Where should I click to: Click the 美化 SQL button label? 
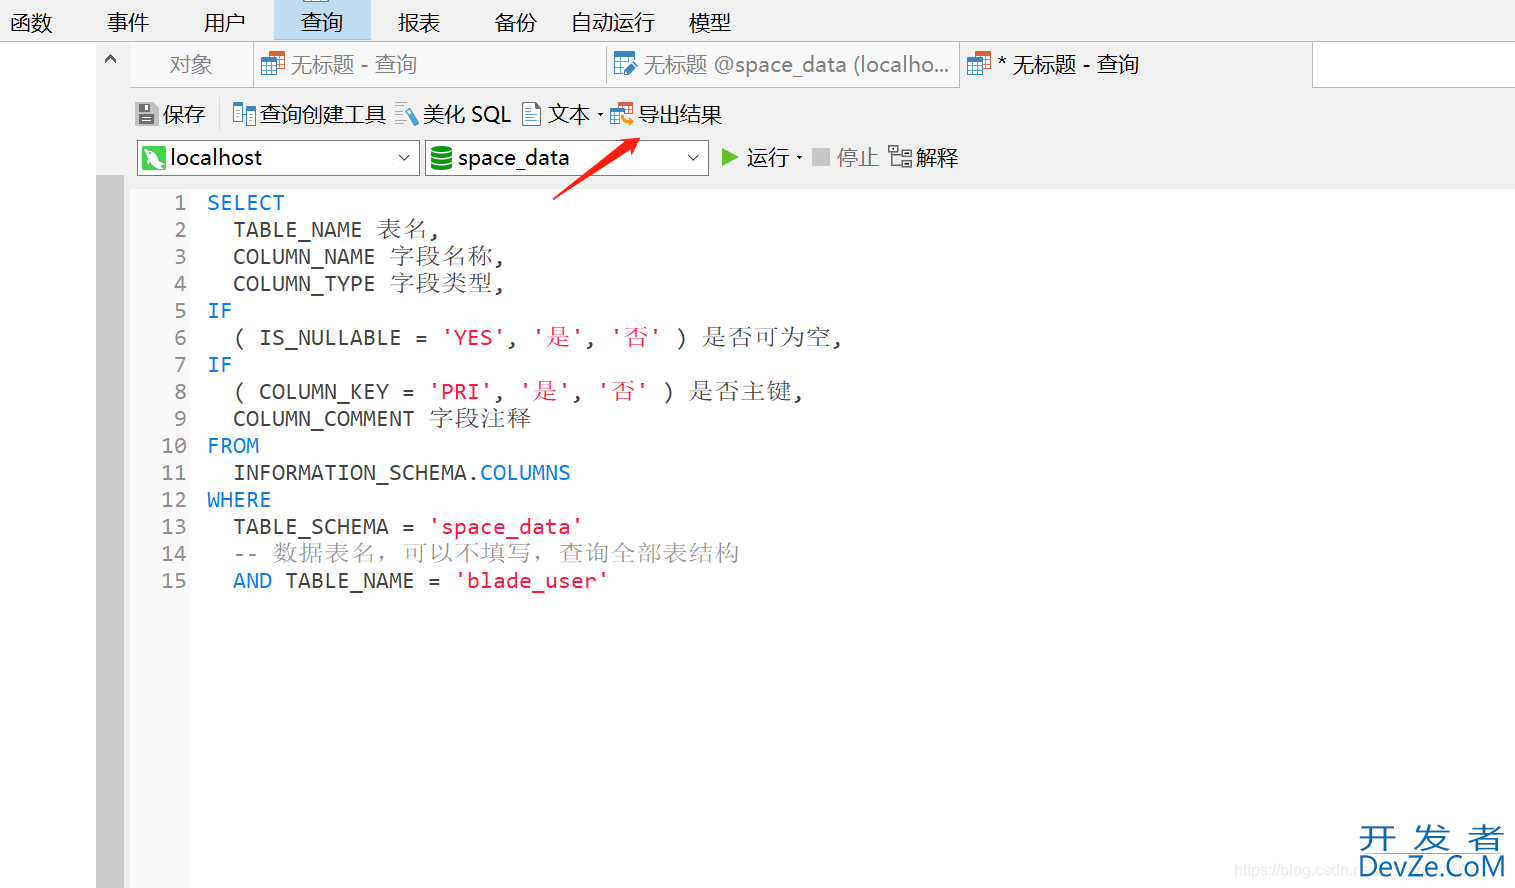pyautogui.click(x=467, y=114)
